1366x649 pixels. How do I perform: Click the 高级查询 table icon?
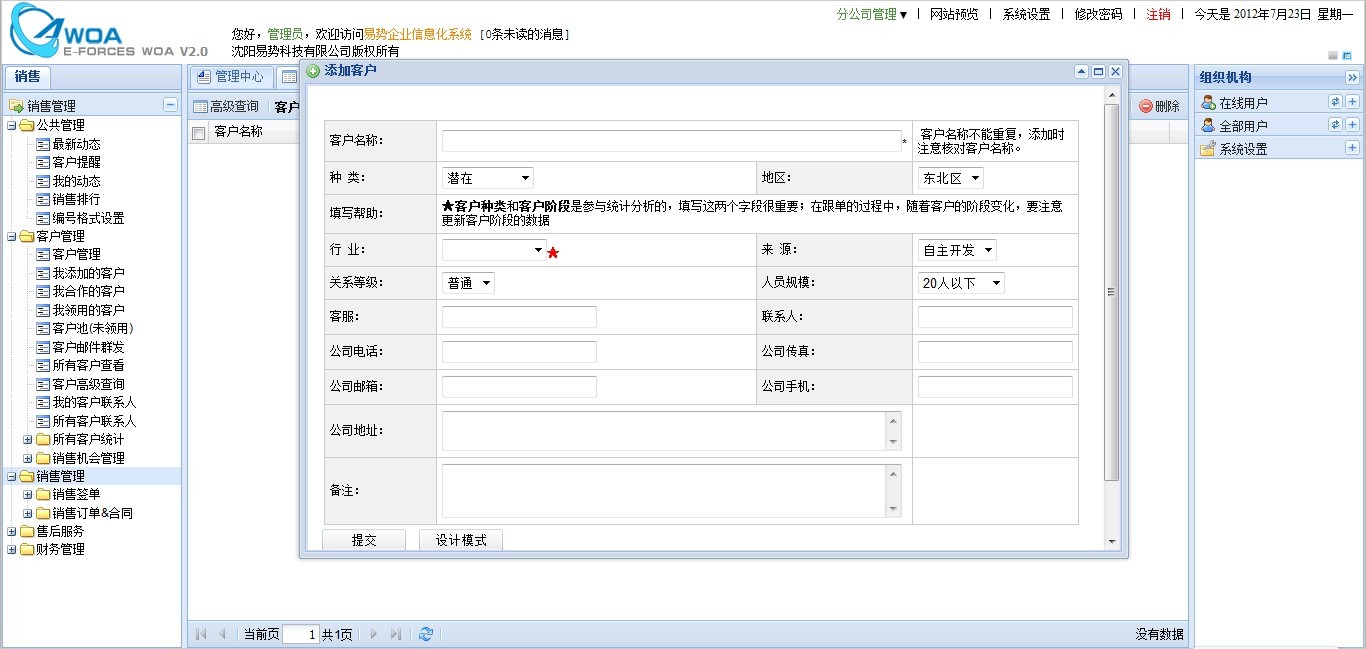pos(200,107)
